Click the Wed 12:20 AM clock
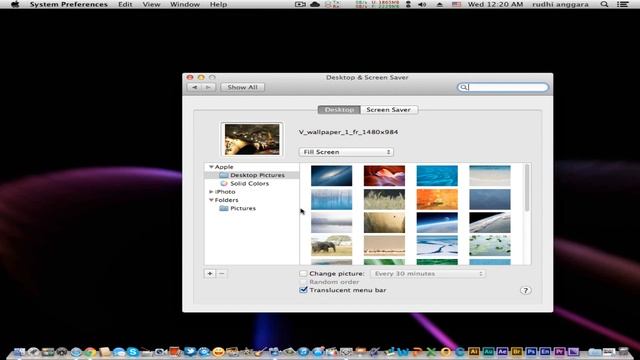 pos(496,4)
